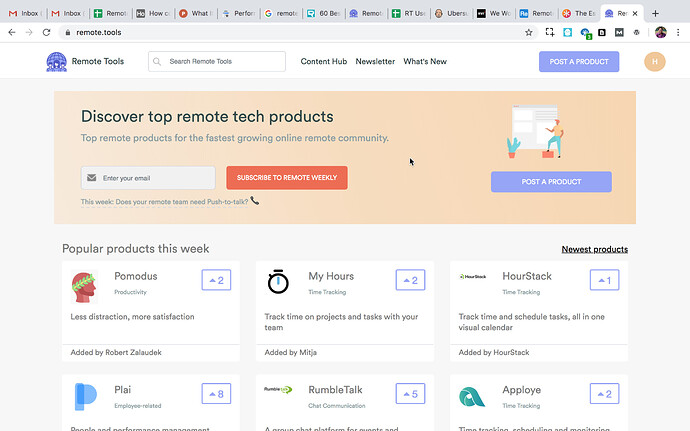Open the RumbleTalk product title
The width and height of the screenshot is (690, 431).
point(335,390)
